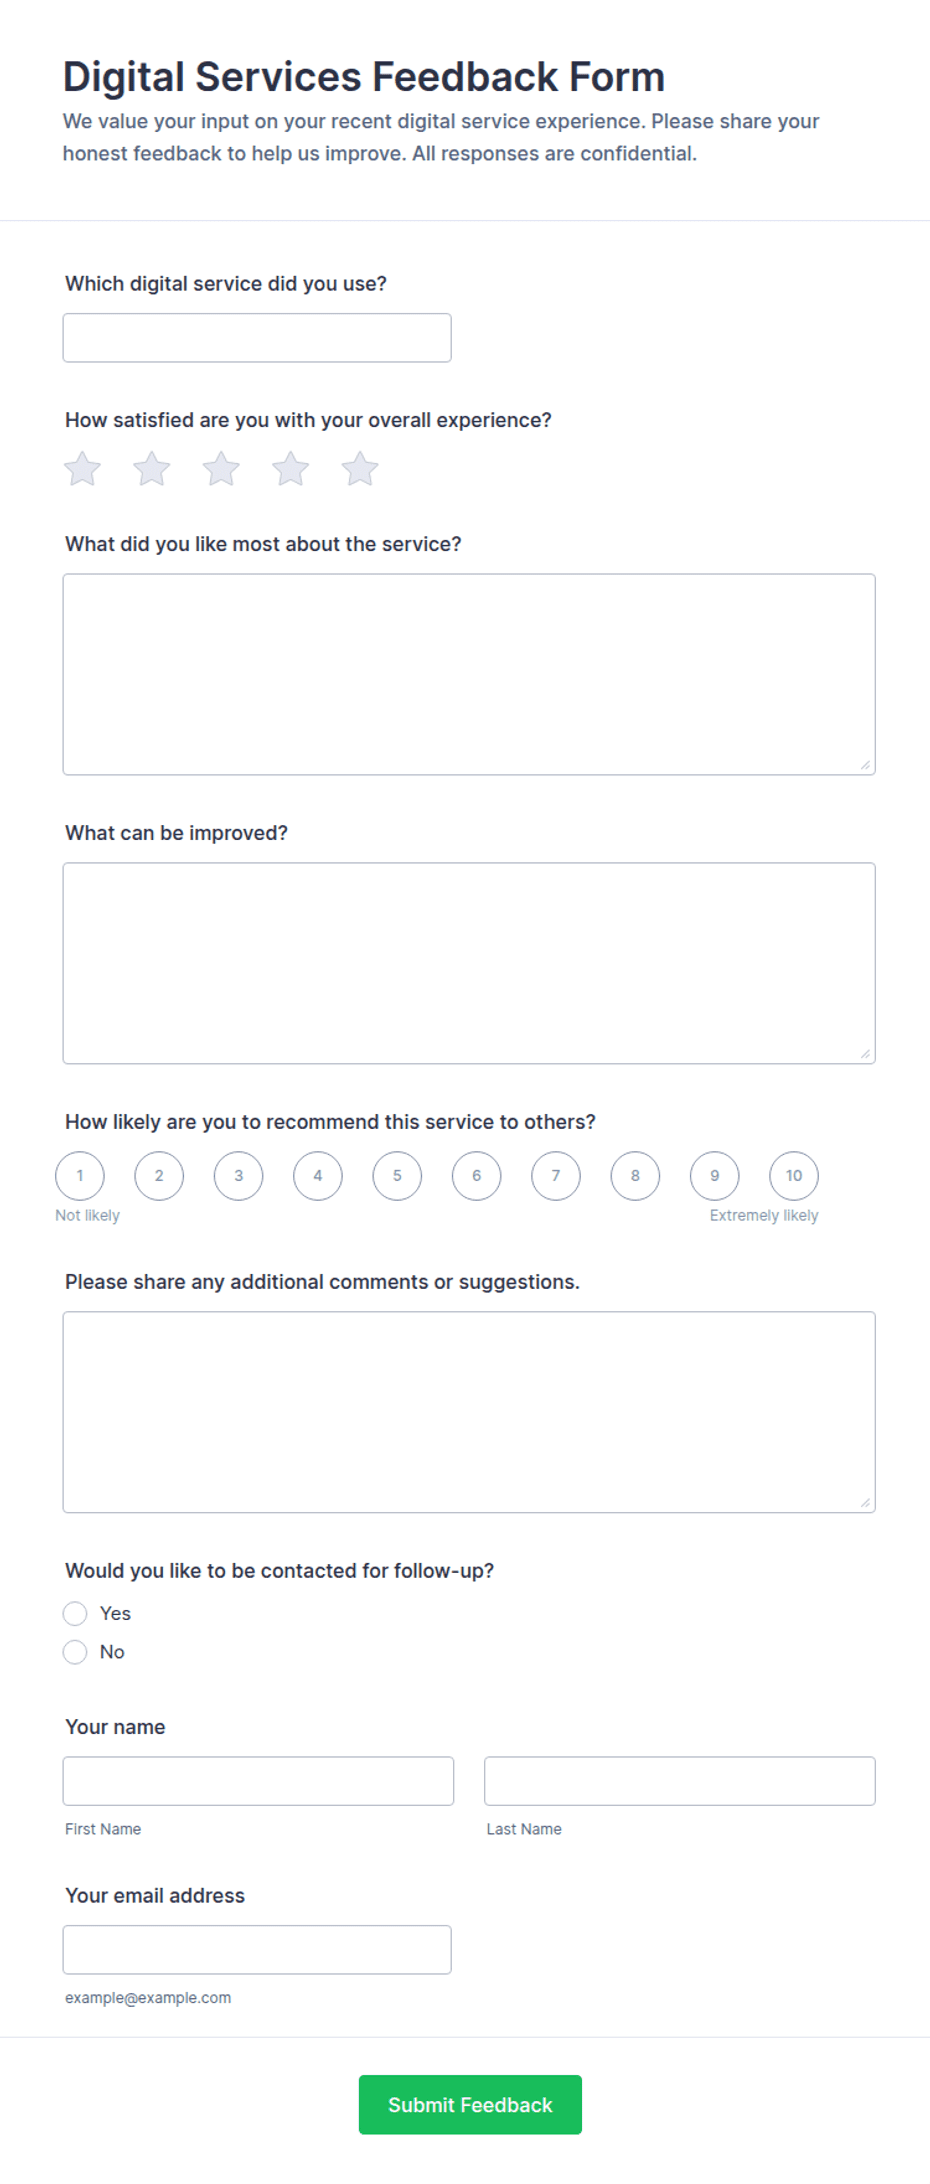This screenshot has height=2184, width=930.
Task: Choose the fourth star rating
Action: (291, 469)
